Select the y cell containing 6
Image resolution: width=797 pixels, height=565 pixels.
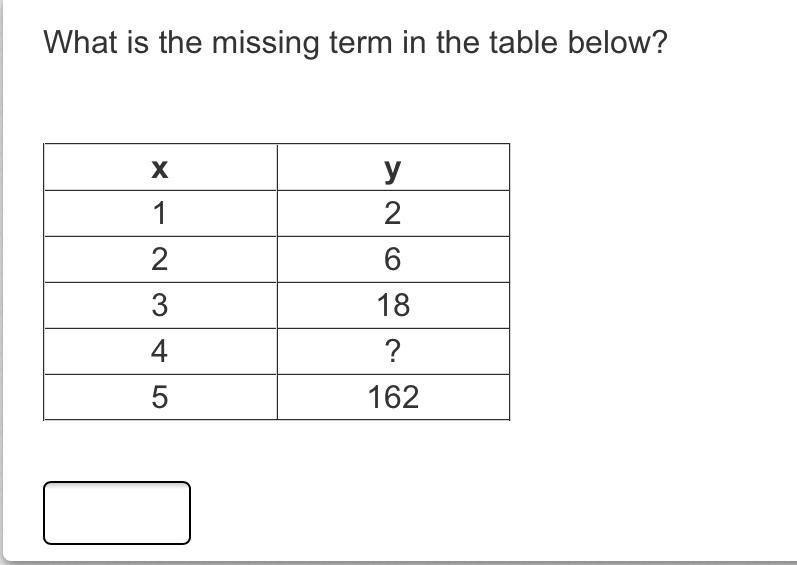click(x=393, y=259)
